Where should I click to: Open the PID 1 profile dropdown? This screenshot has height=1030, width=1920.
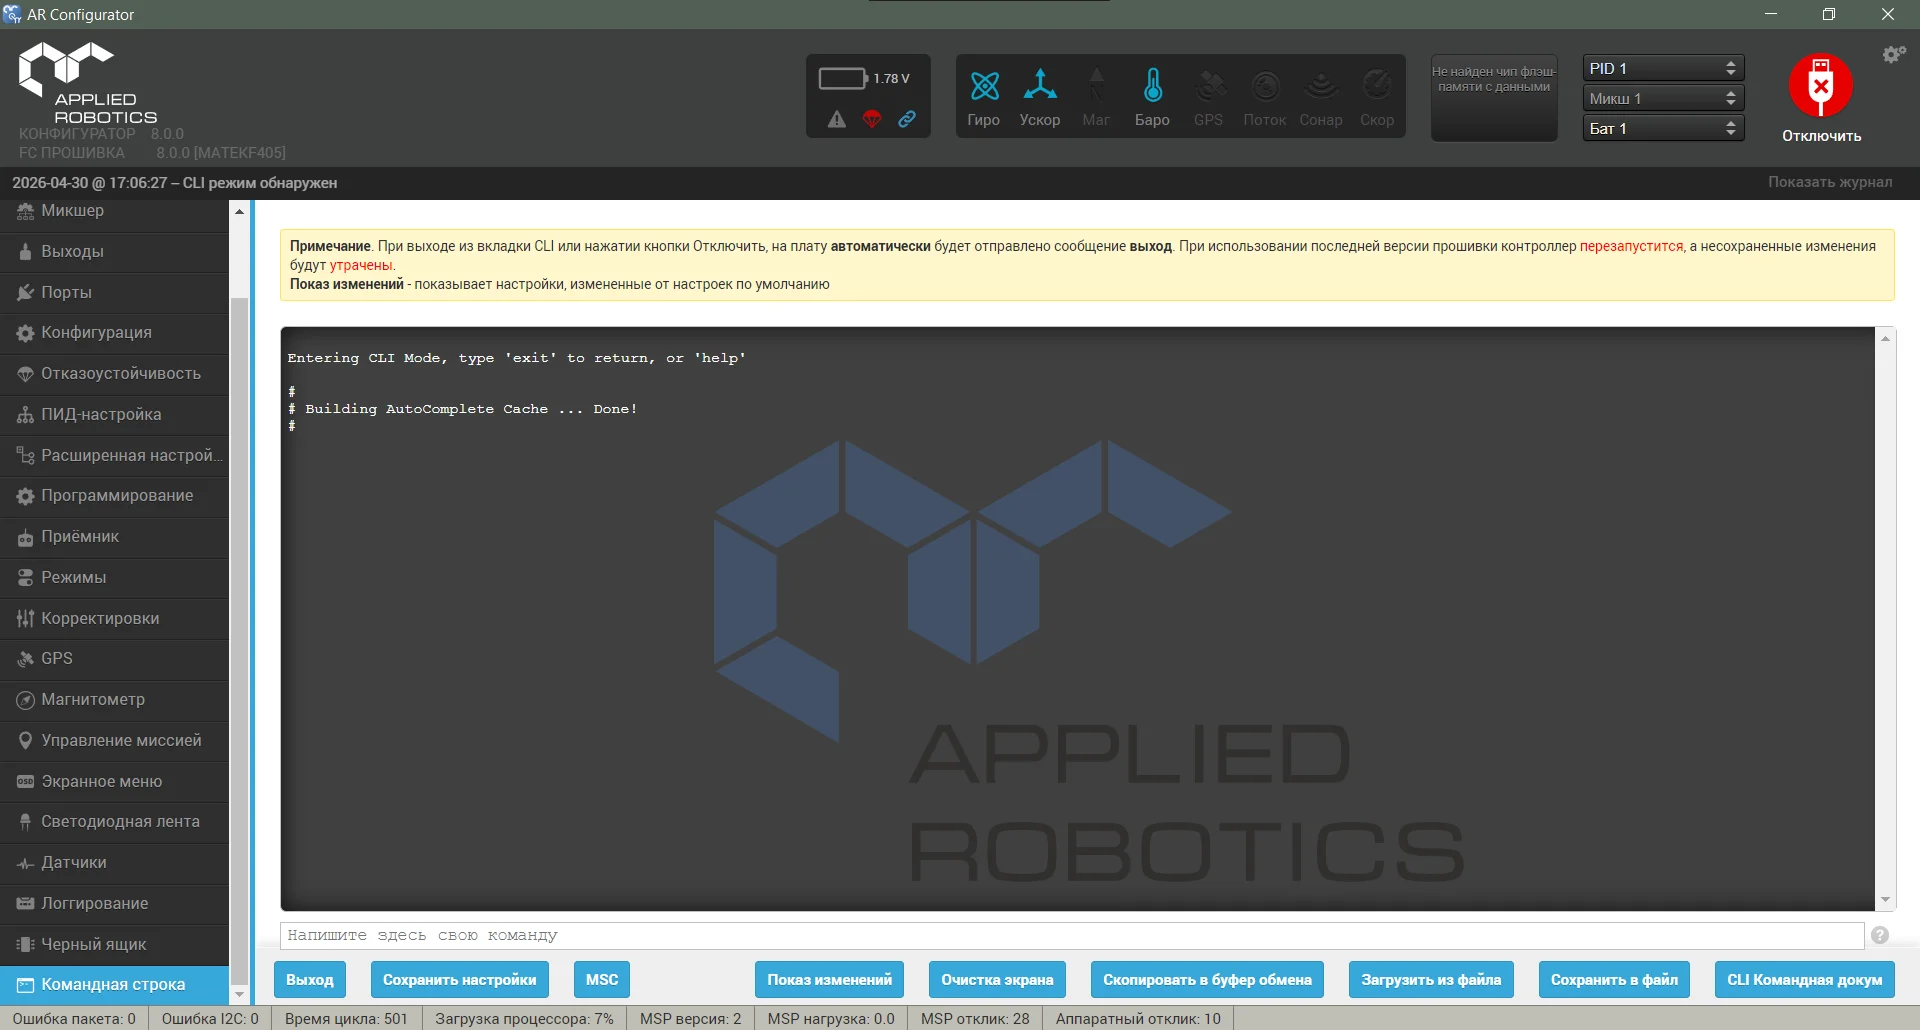pos(1663,68)
